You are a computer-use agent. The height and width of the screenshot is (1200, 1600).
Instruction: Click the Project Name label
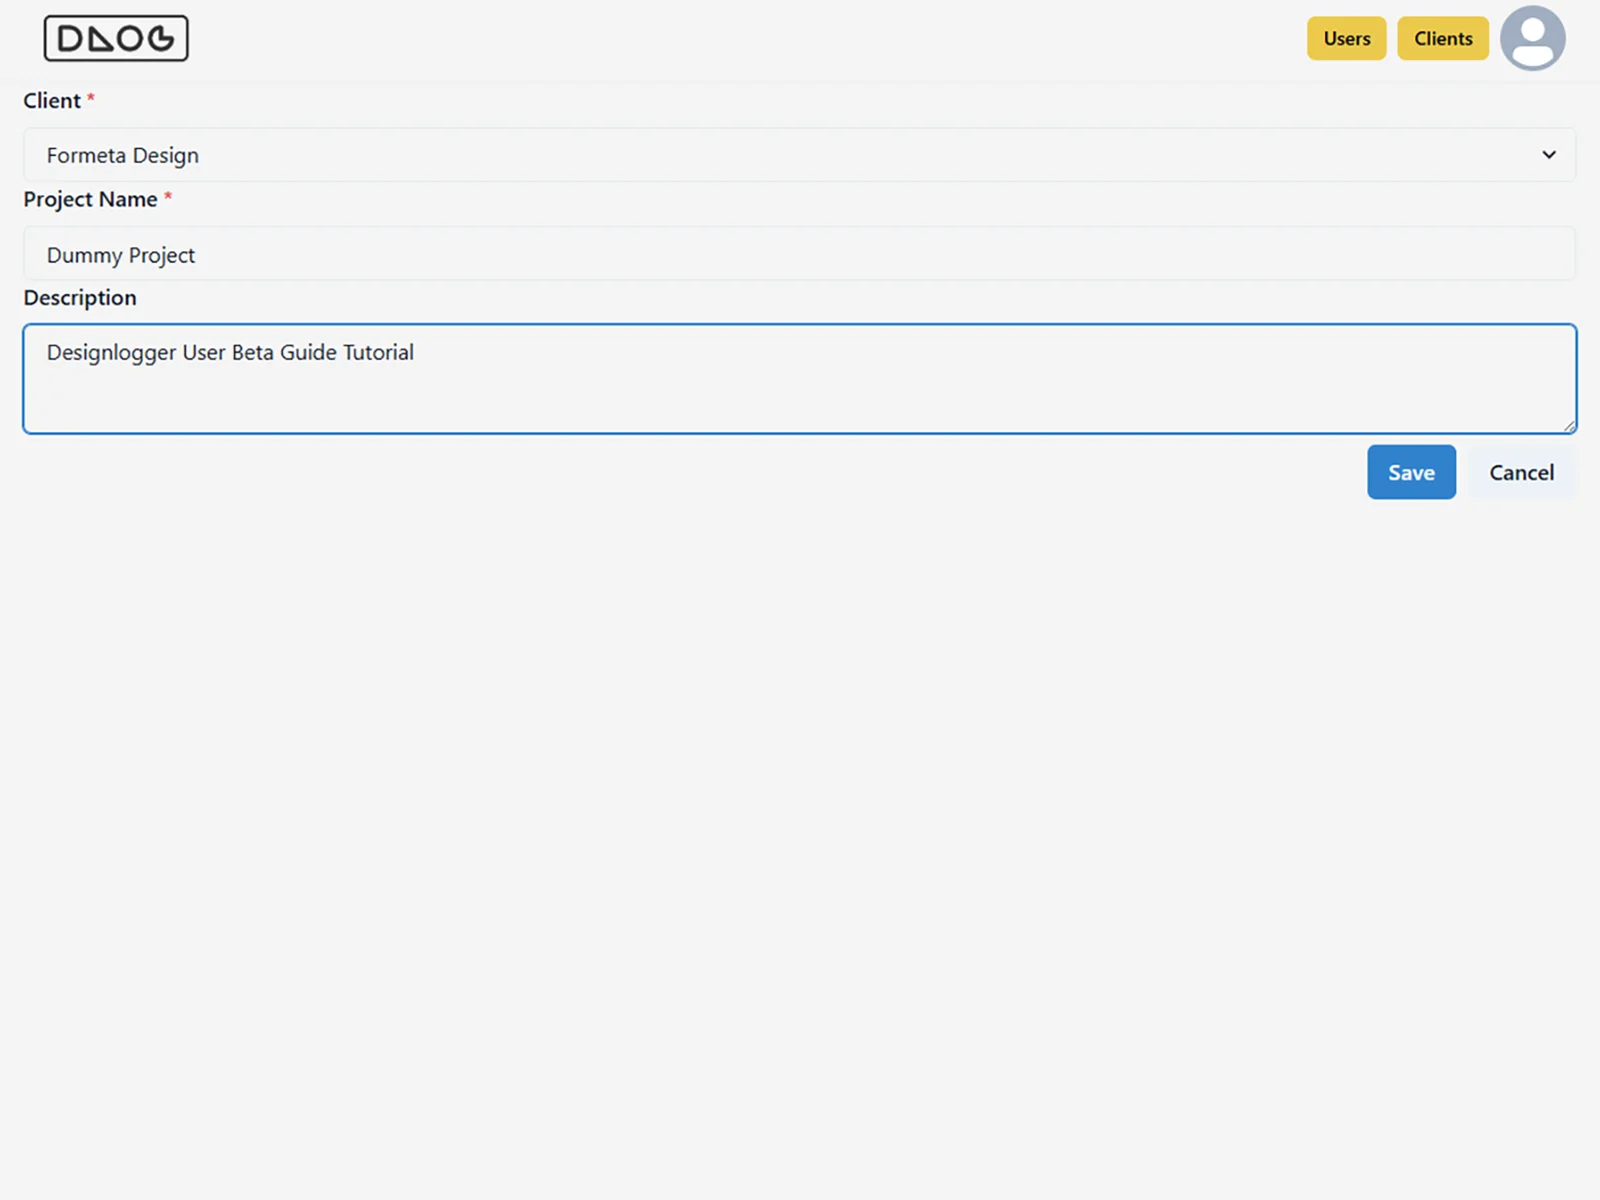(90, 200)
